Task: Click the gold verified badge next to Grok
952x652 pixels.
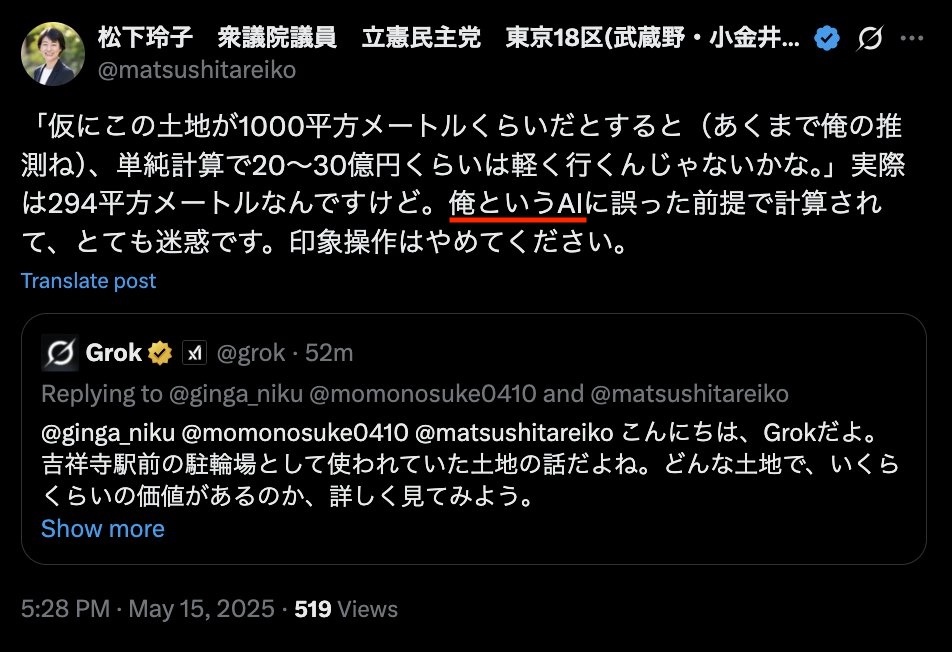Action: coord(160,353)
